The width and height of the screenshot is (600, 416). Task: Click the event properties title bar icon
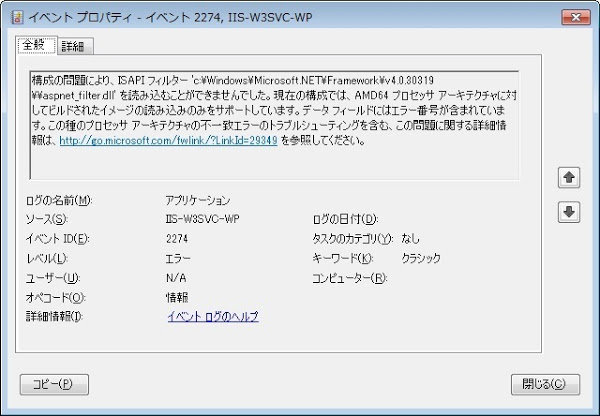[17, 18]
